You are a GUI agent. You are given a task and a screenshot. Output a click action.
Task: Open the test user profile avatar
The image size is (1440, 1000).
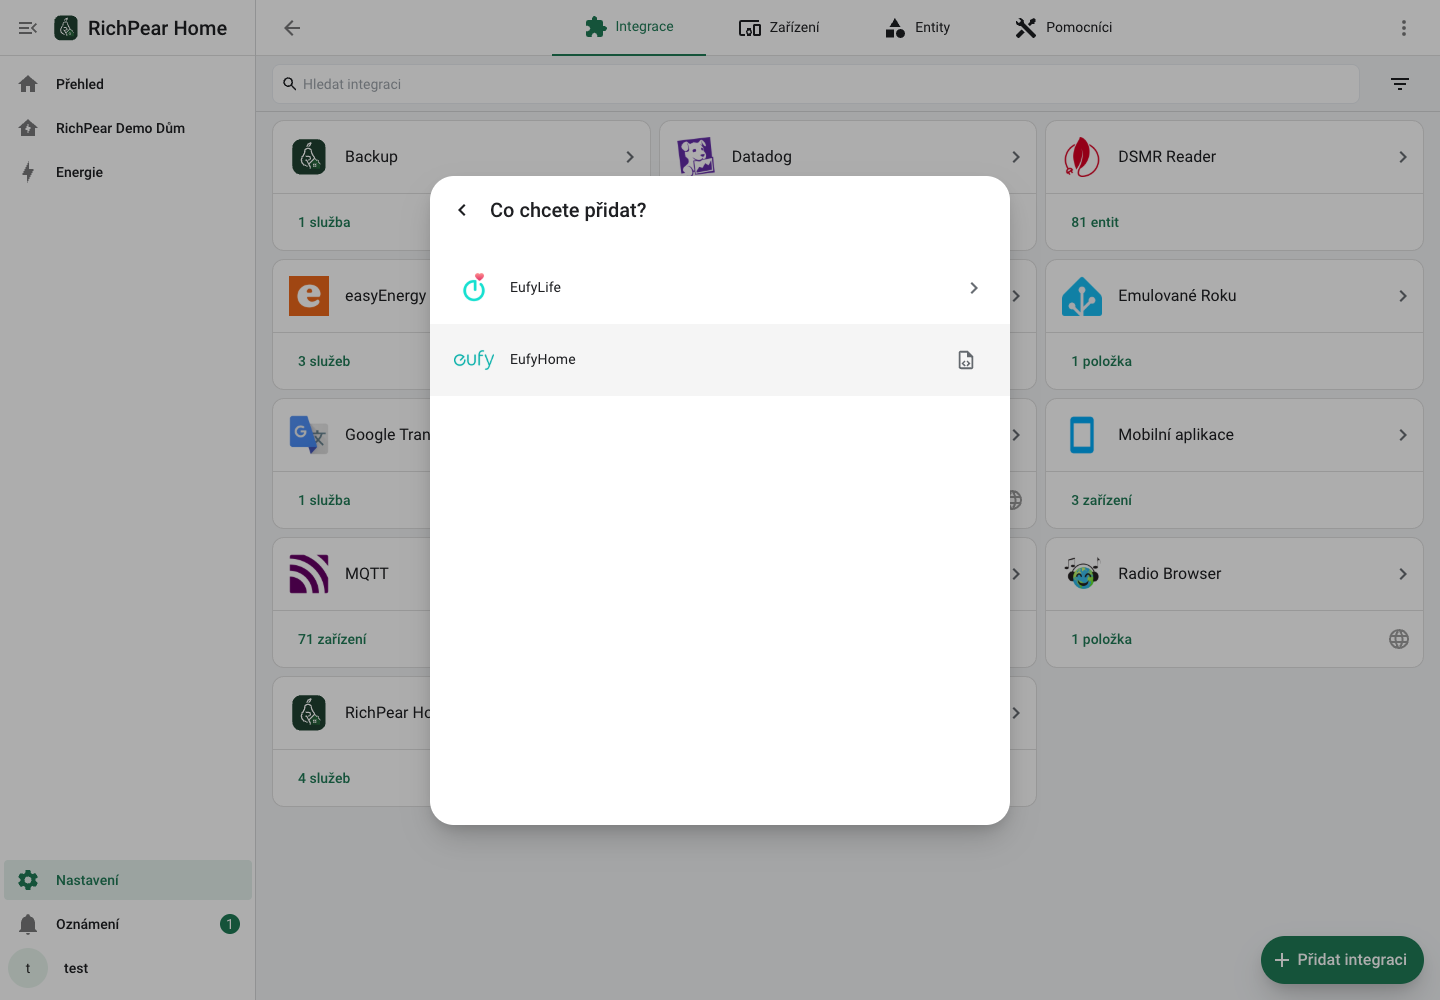28,968
